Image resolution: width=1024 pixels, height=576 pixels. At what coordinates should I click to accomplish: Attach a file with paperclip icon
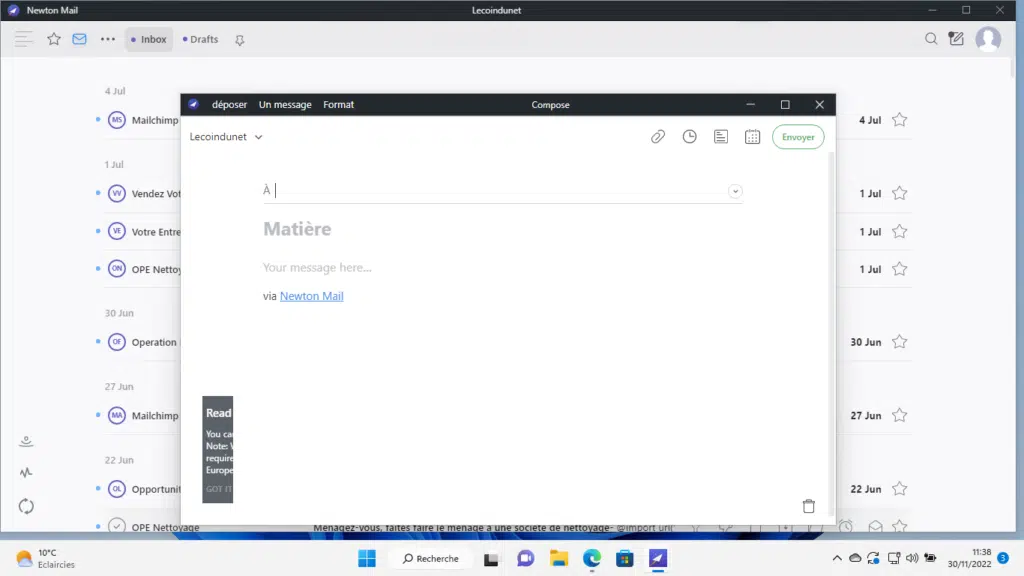(x=658, y=136)
